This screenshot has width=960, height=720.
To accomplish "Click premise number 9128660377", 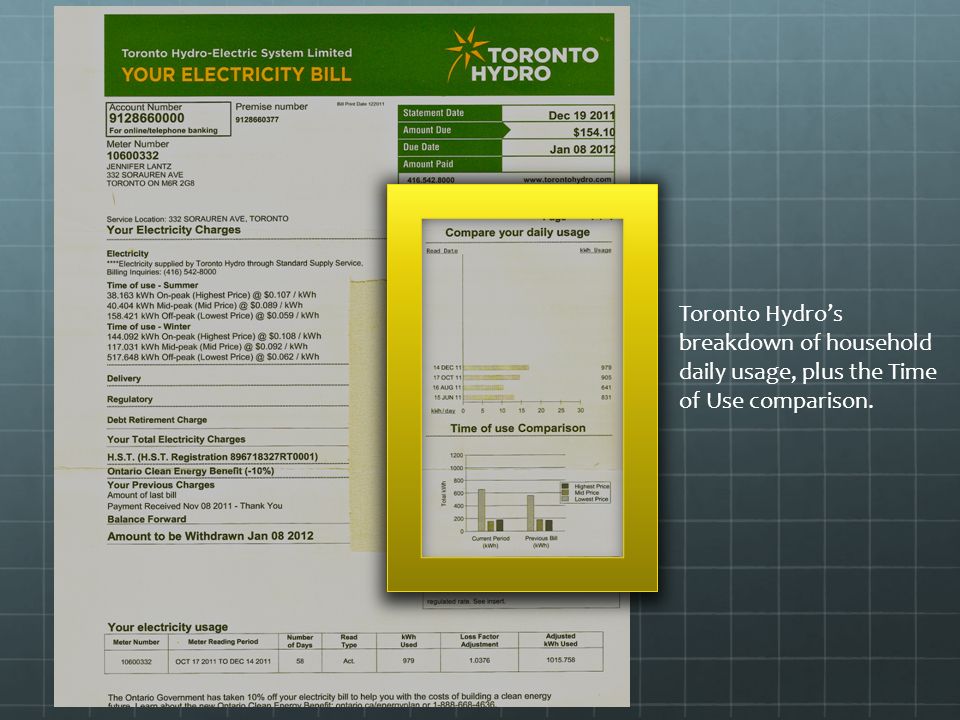I will click(257, 119).
